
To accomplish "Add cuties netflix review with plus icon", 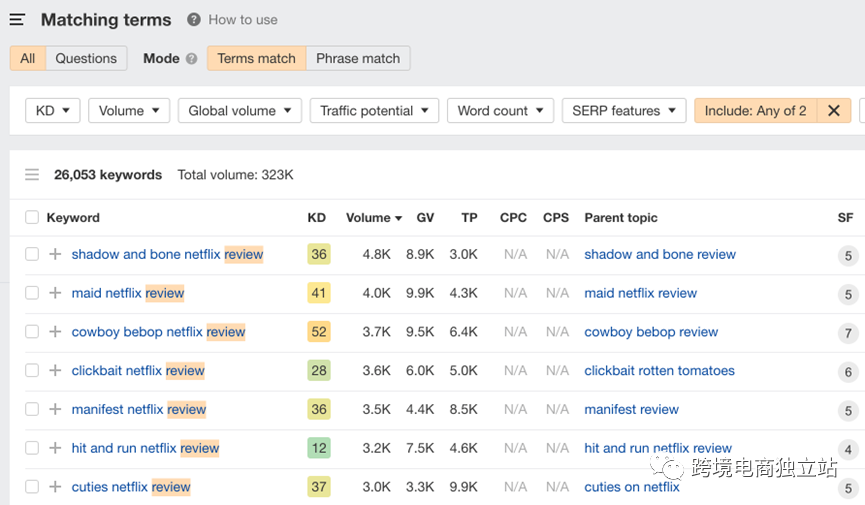I will tap(55, 487).
